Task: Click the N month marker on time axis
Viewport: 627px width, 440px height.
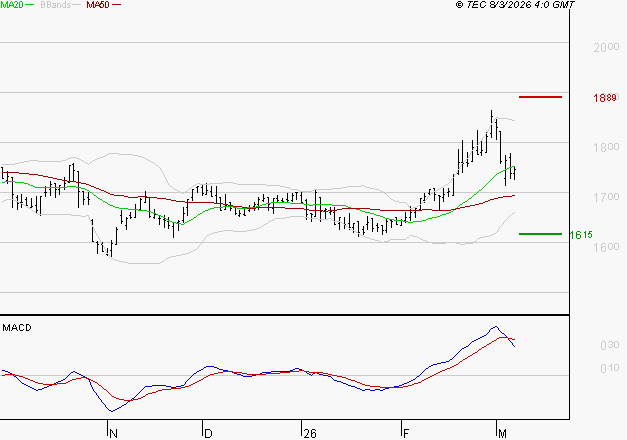Action: point(114,434)
